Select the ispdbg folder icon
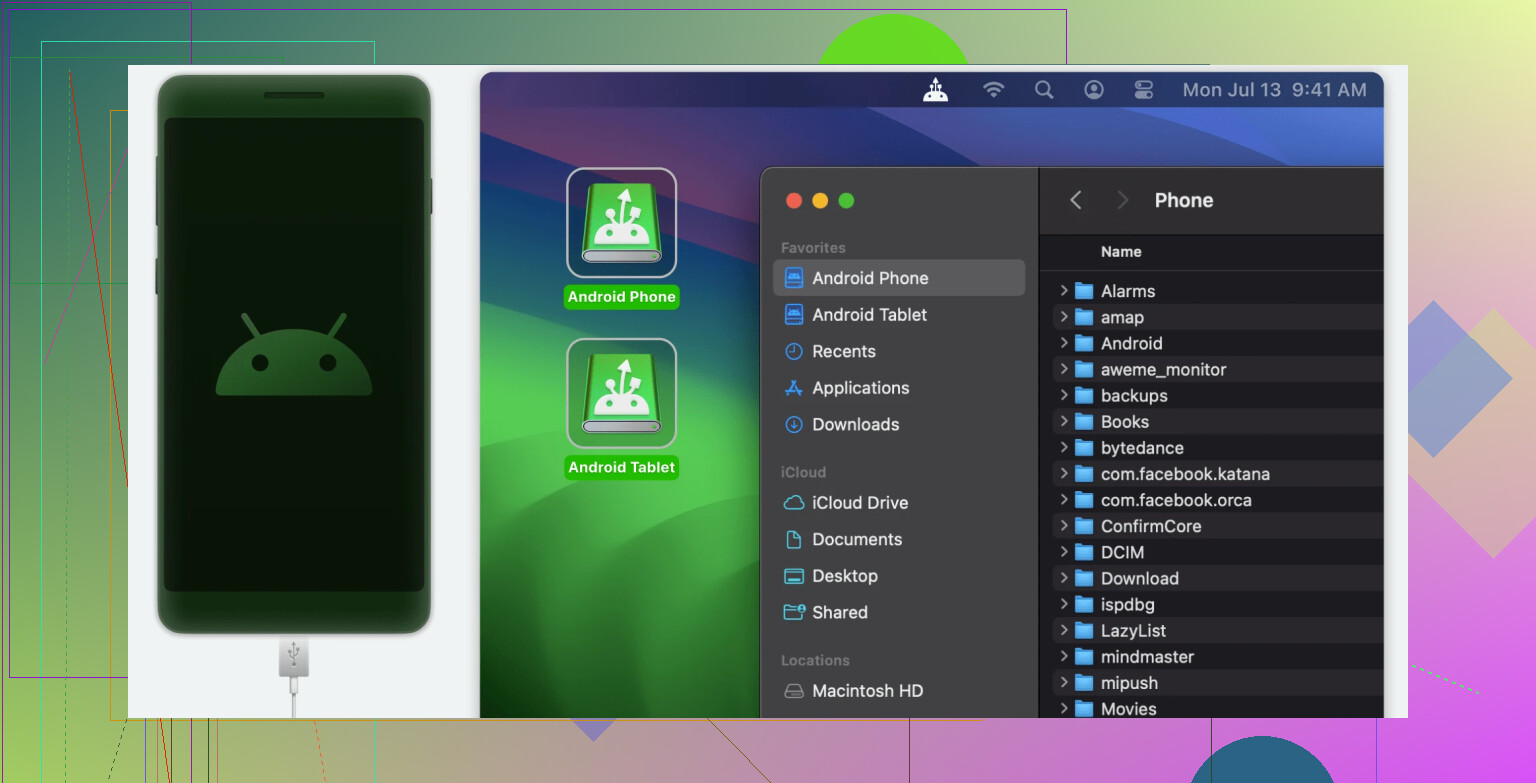The width and height of the screenshot is (1536, 783). [x=1084, y=604]
